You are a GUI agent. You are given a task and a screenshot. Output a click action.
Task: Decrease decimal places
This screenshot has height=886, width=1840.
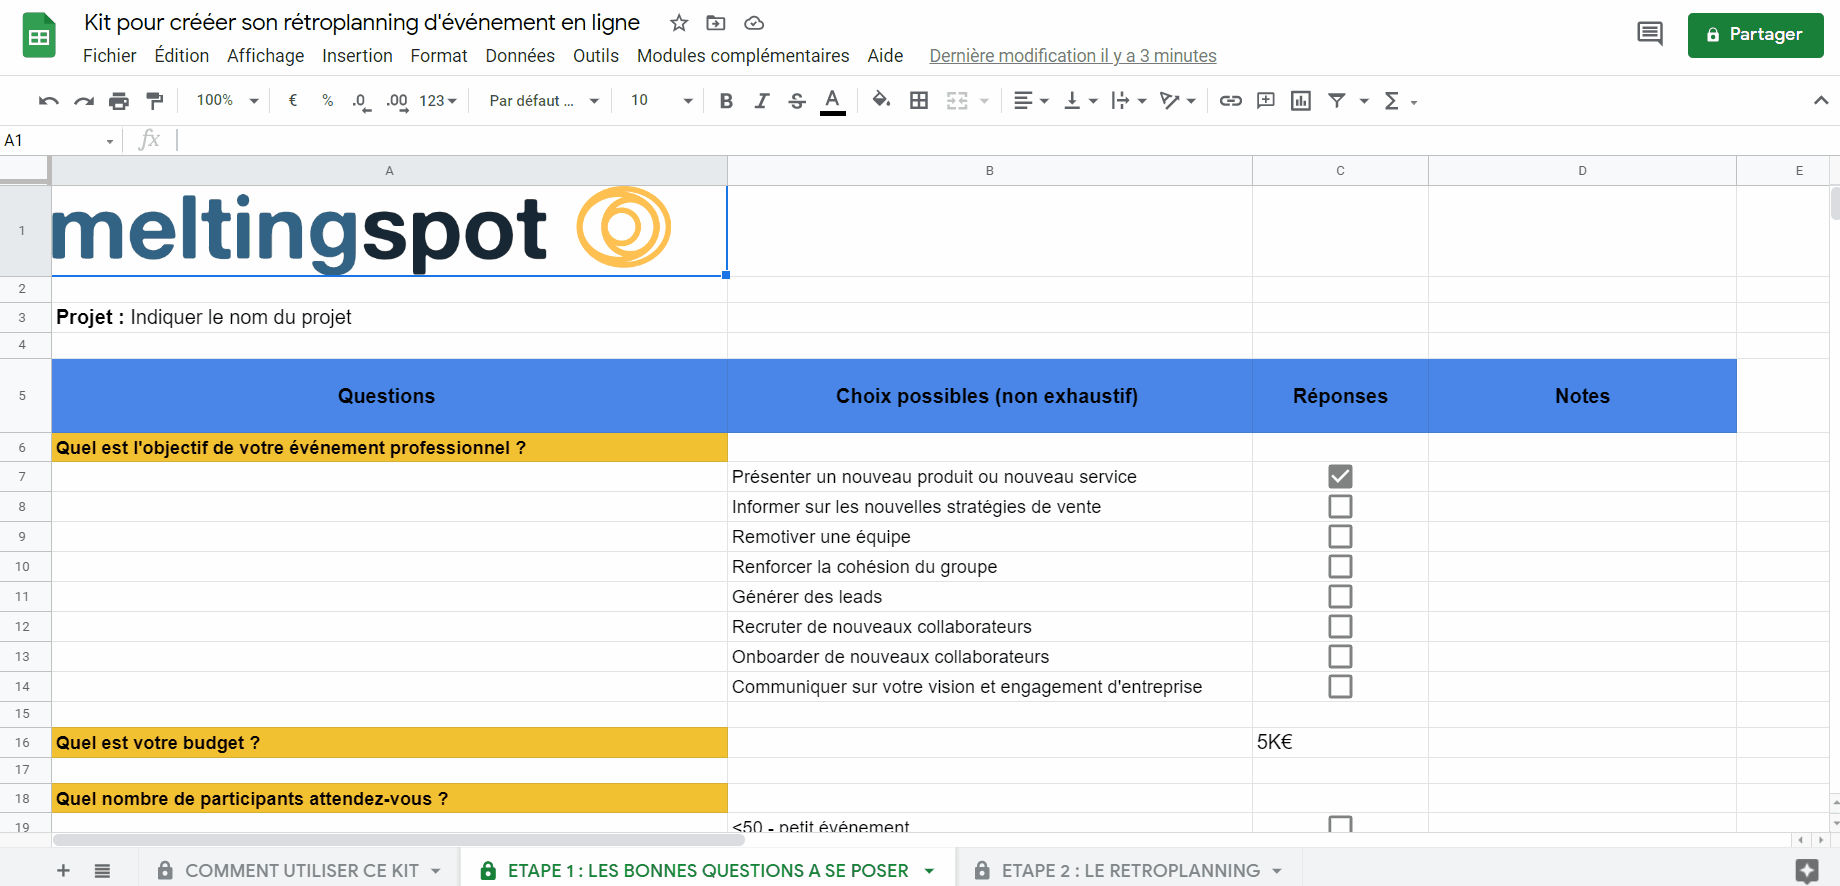pyautogui.click(x=361, y=101)
